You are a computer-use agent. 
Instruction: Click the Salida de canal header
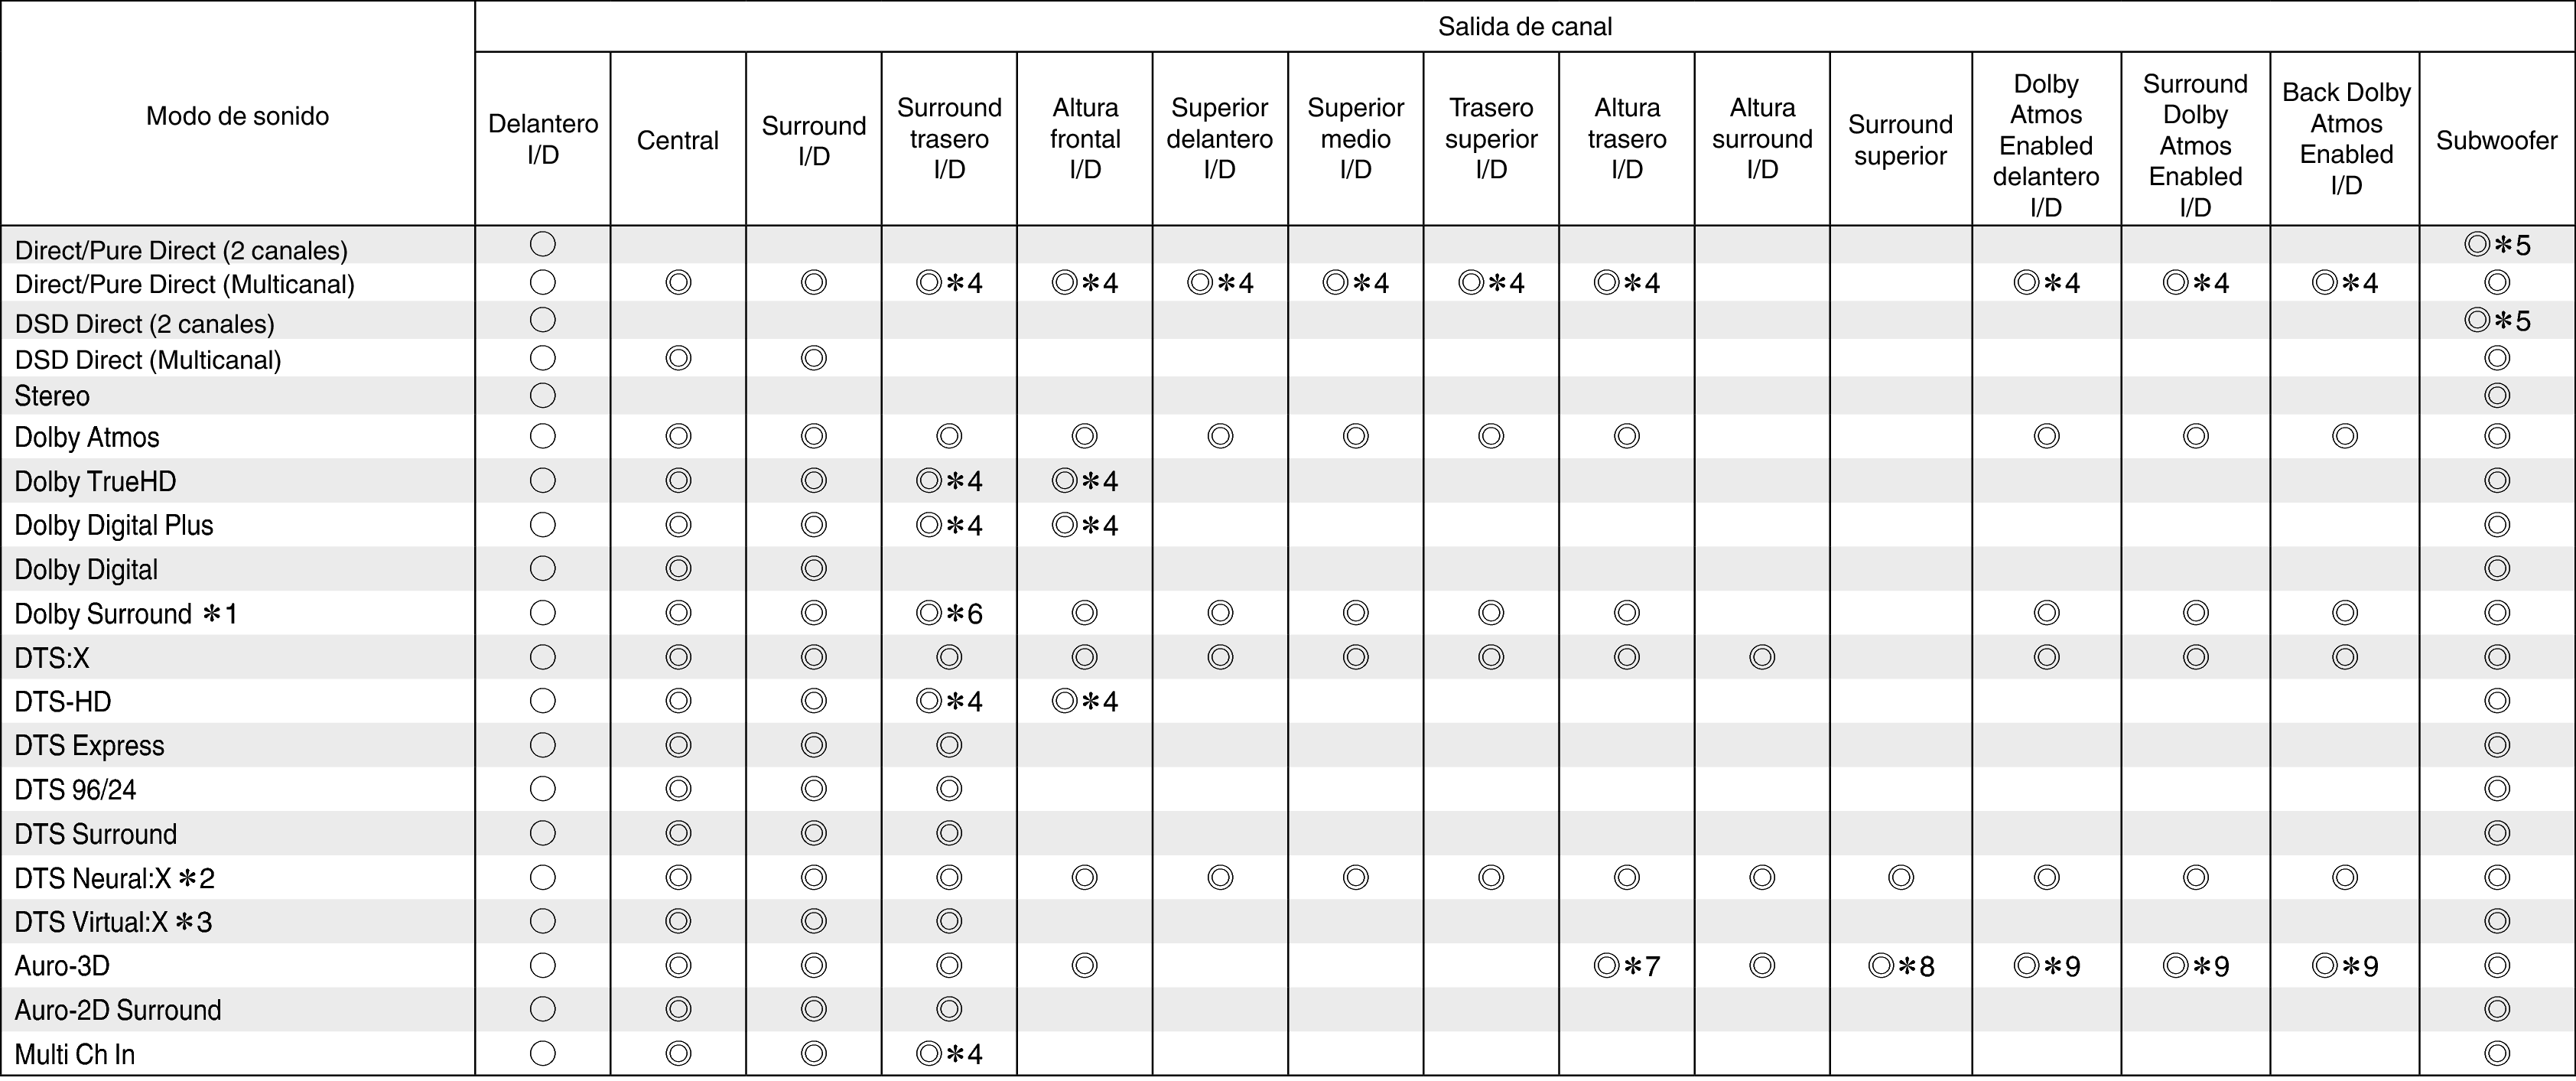click(x=1525, y=26)
